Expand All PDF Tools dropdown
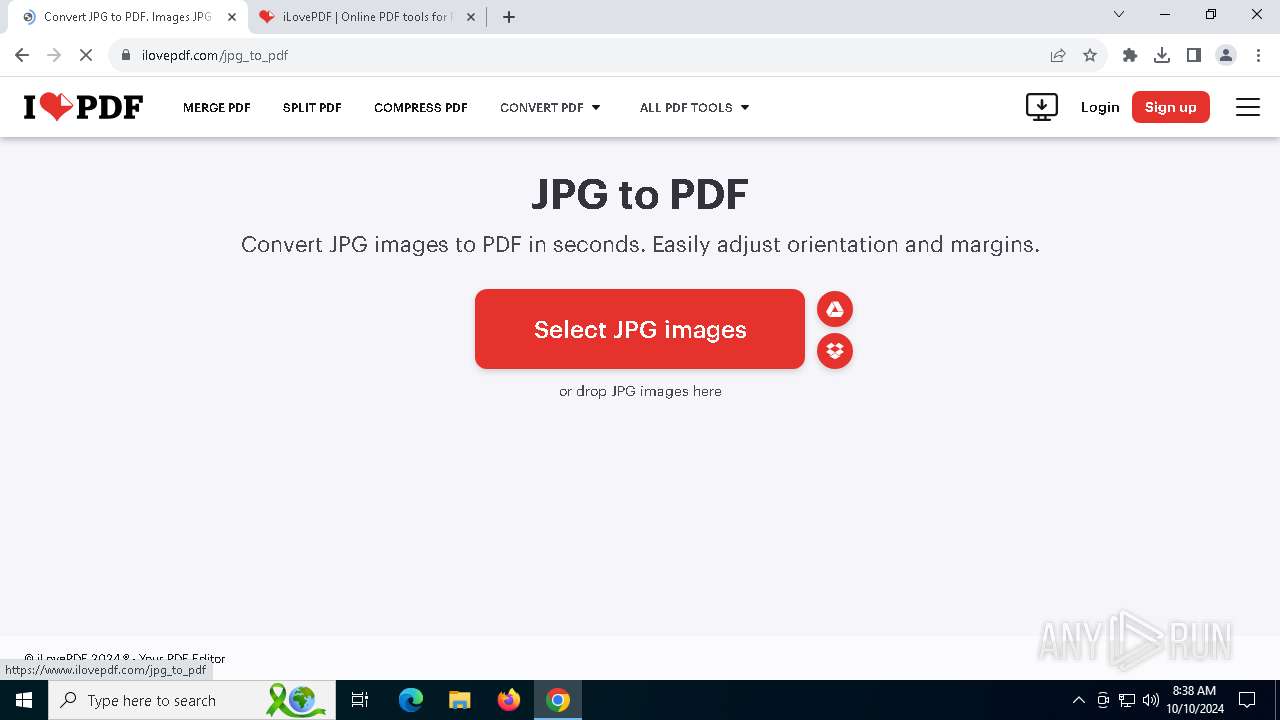The width and height of the screenshot is (1280, 720). point(694,107)
